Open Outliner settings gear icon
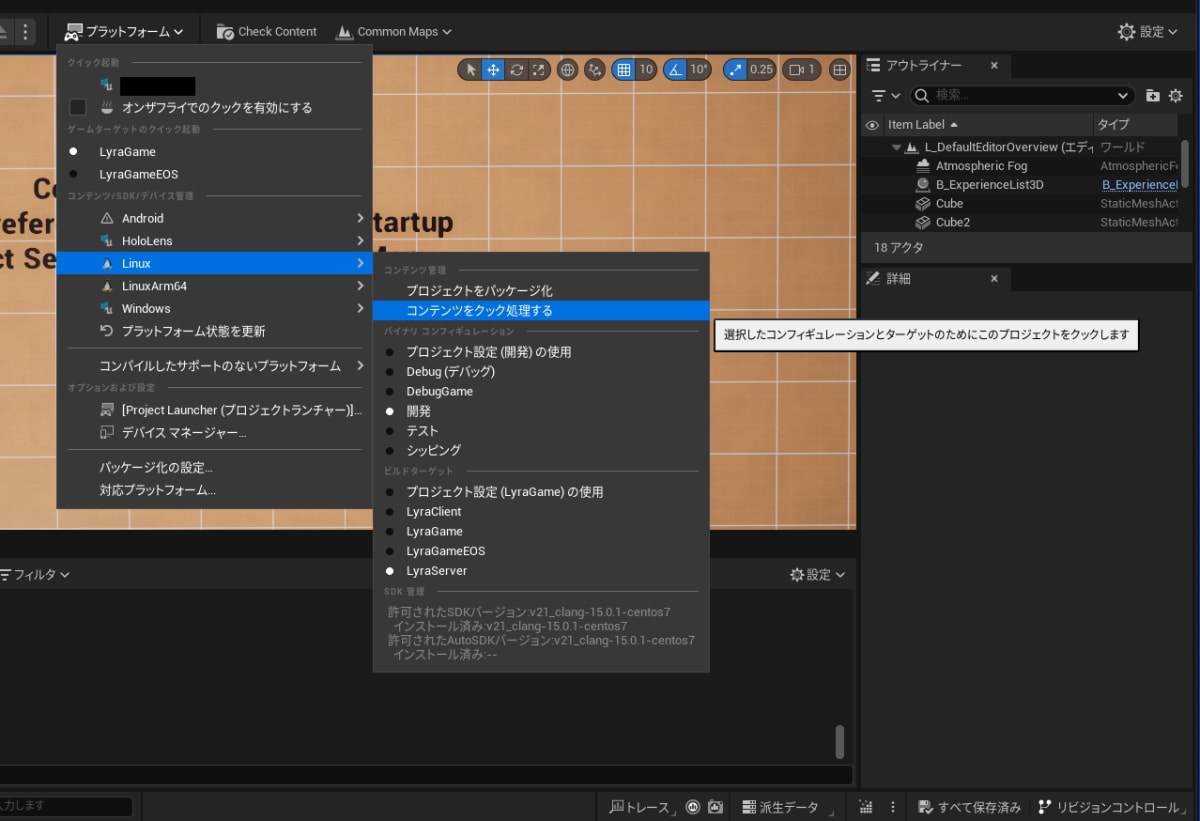This screenshot has width=1200, height=821. (x=1175, y=96)
